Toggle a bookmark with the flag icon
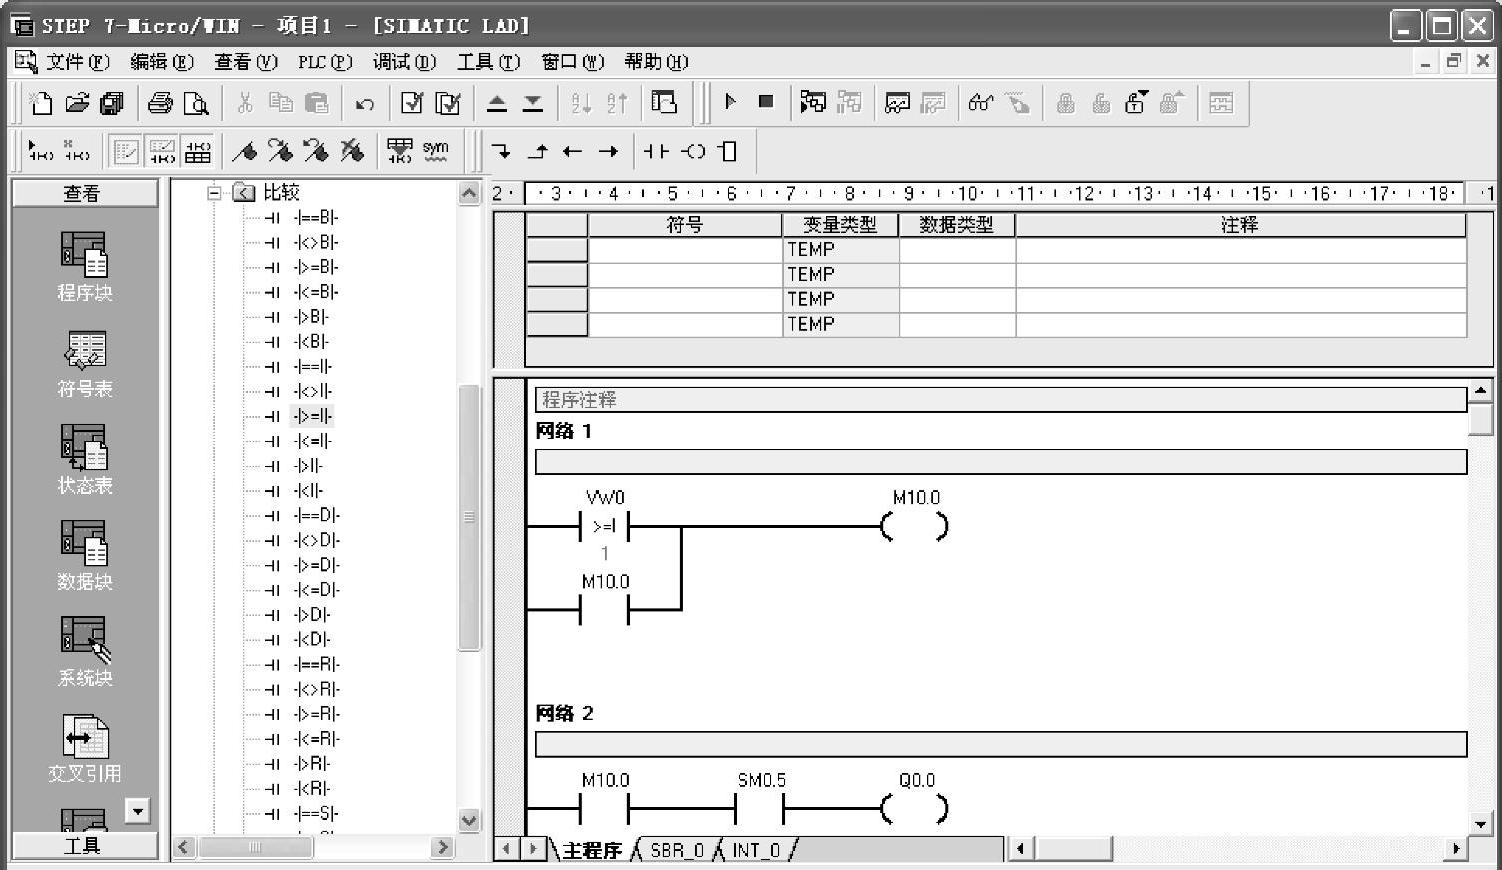 click(x=244, y=151)
